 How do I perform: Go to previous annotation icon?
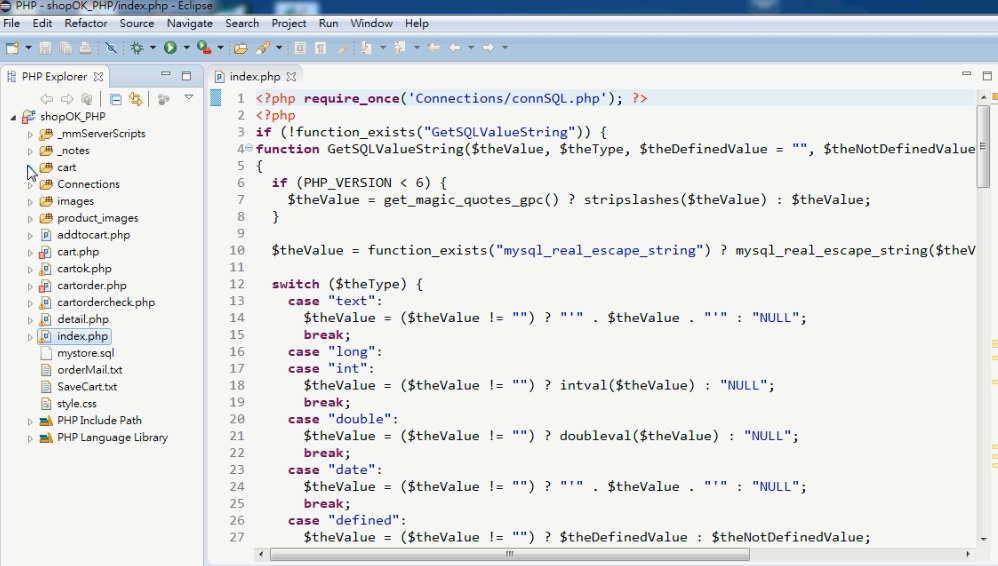pos(400,48)
